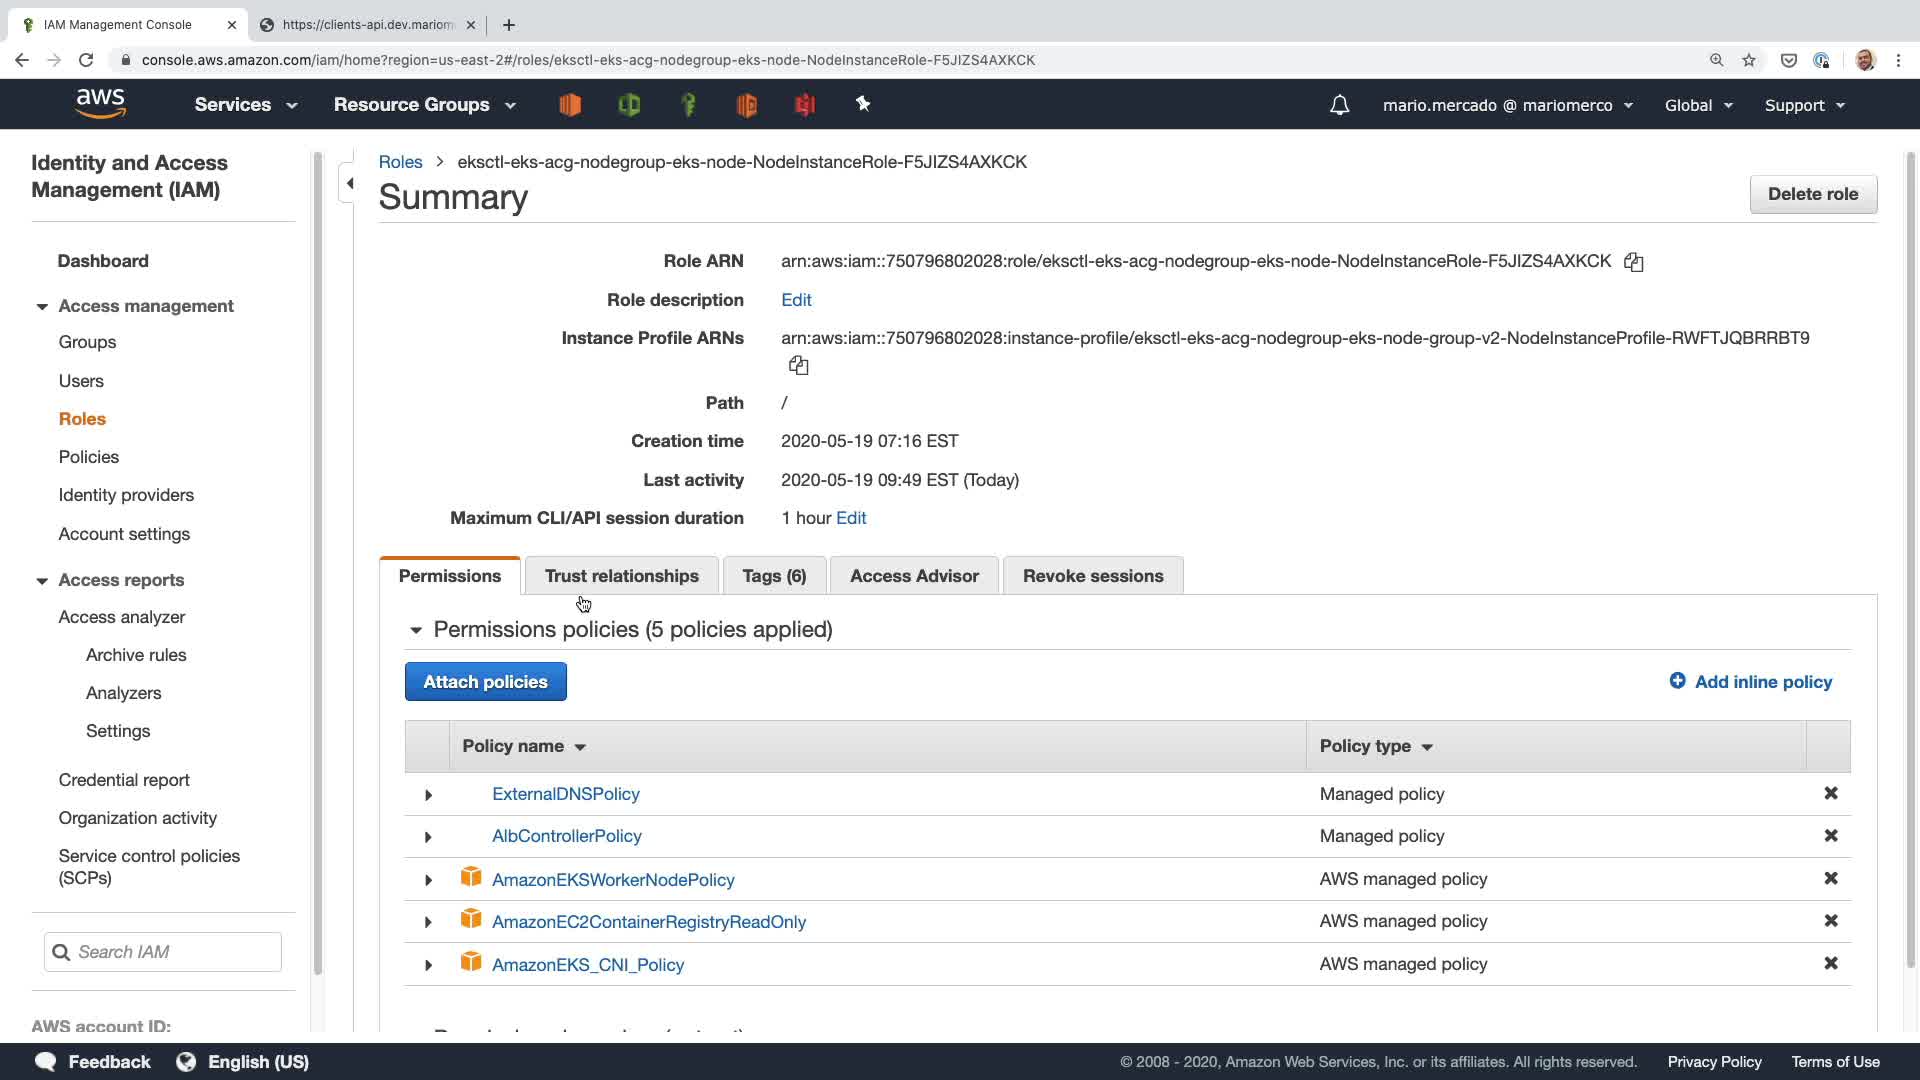Open the Global region dropdown
1920x1080 pixels.
(x=1697, y=105)
